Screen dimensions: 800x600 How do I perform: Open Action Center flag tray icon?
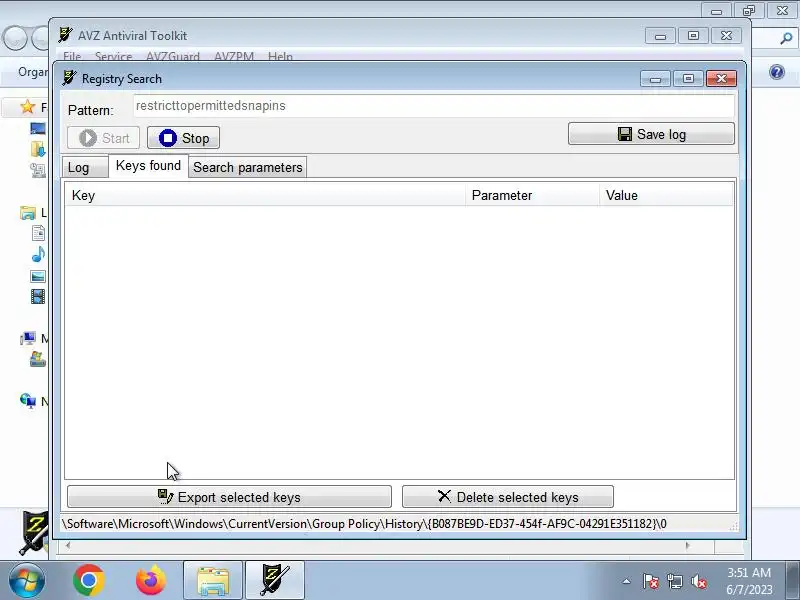point(651,581)
